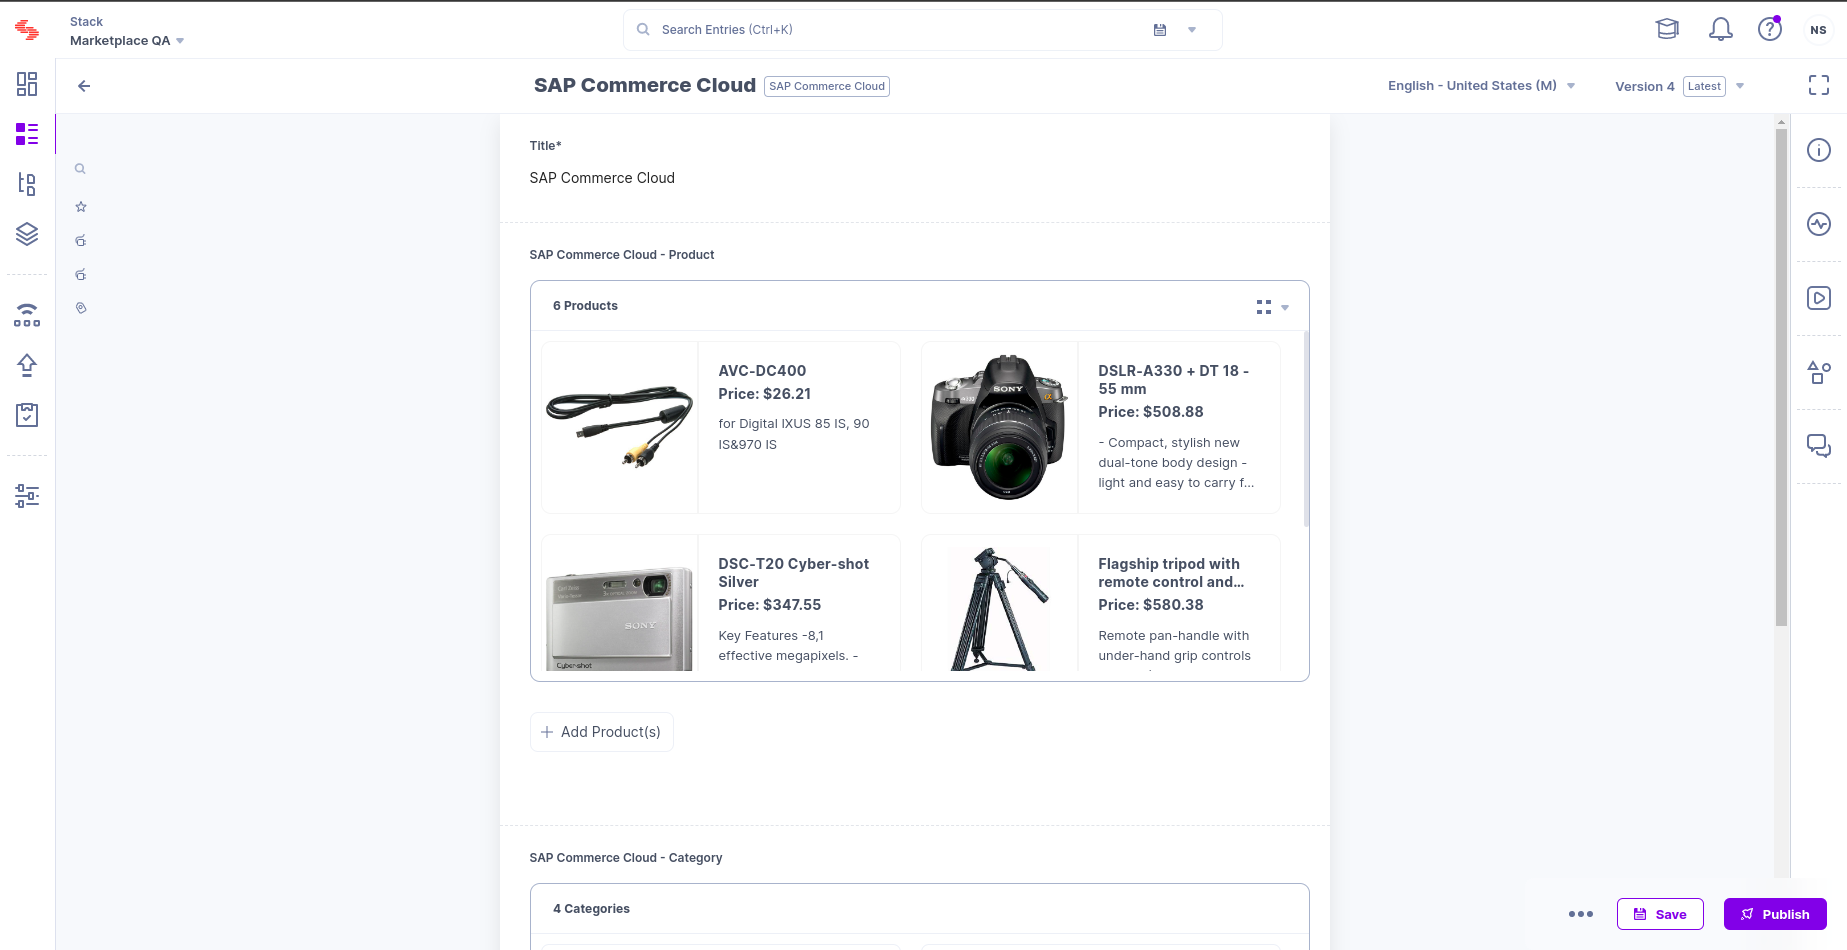Click the Price: $347.55 text
Viewport: 1847px width, 950px height.
click(x=770, y=605)
